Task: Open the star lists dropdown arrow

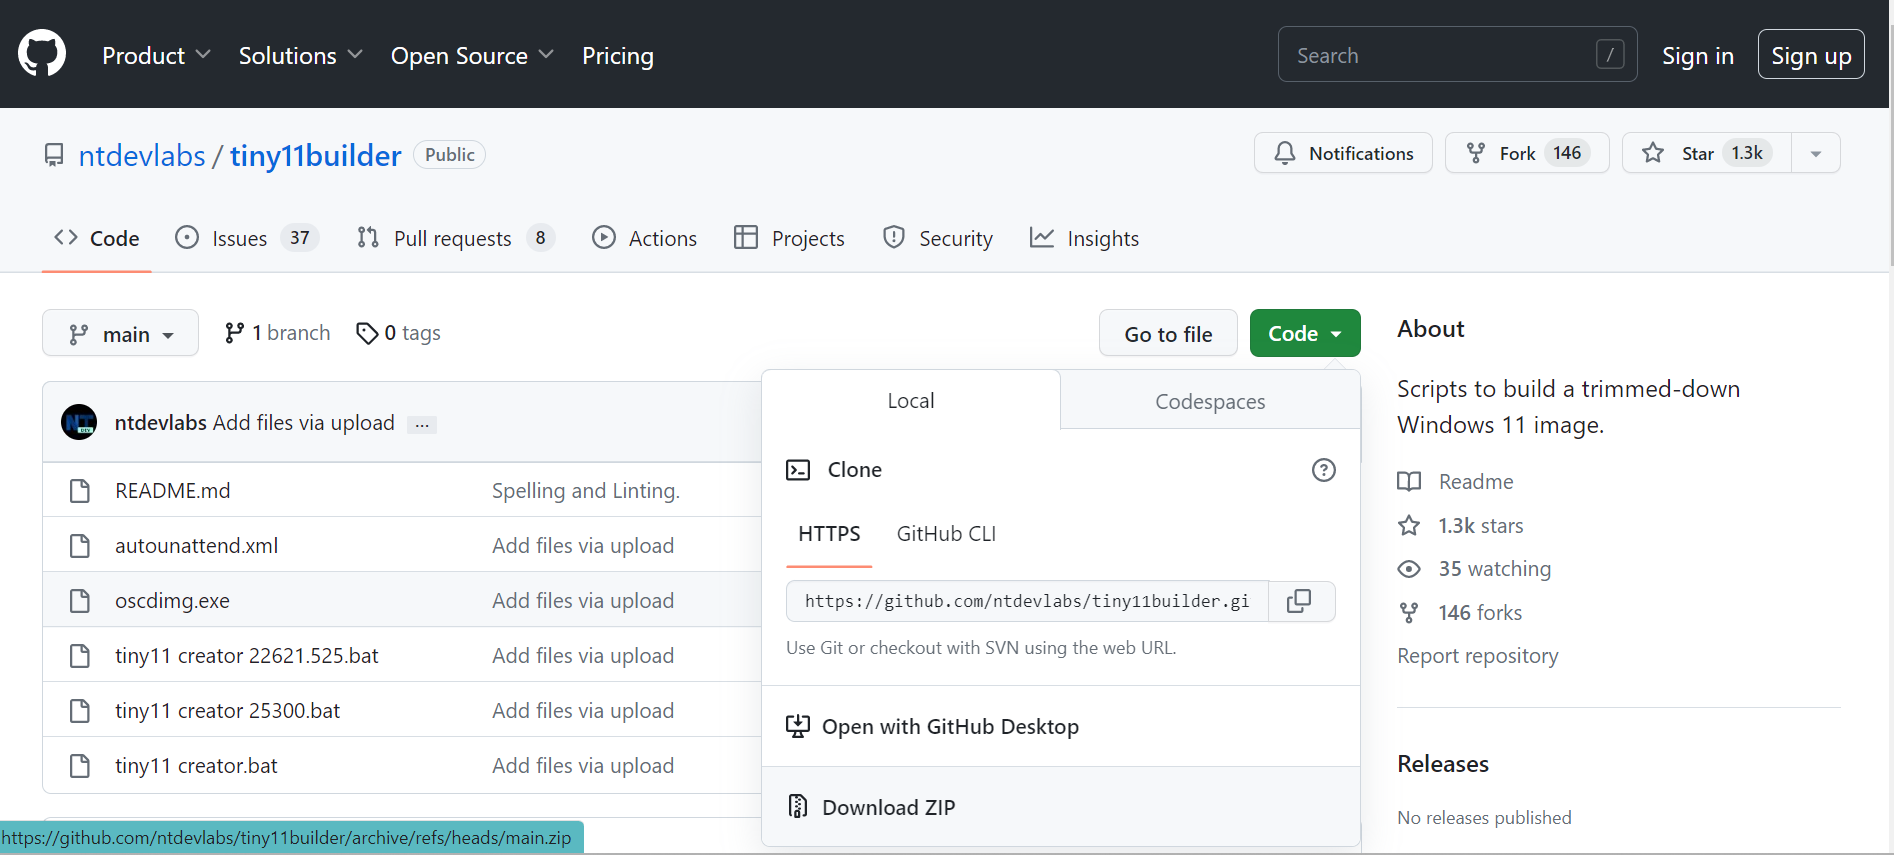Action: 1816,153
